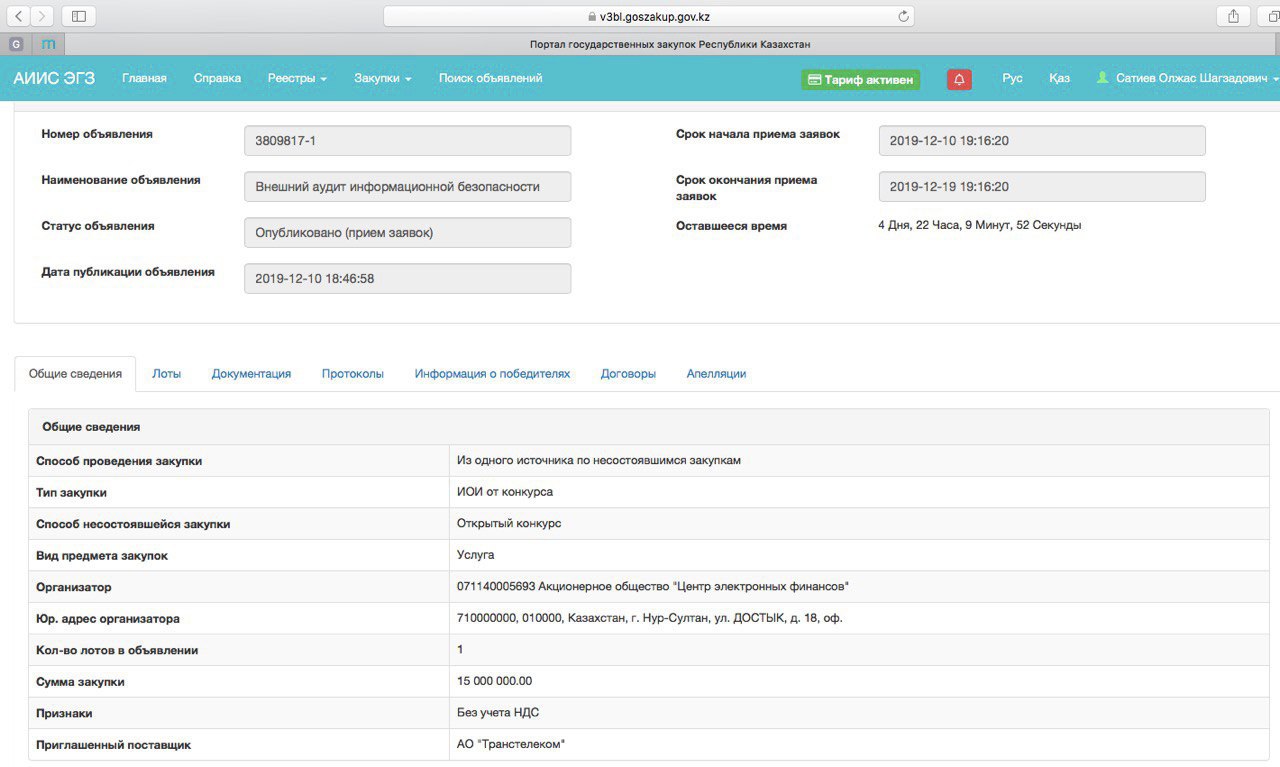Click value Услуга

475,555
